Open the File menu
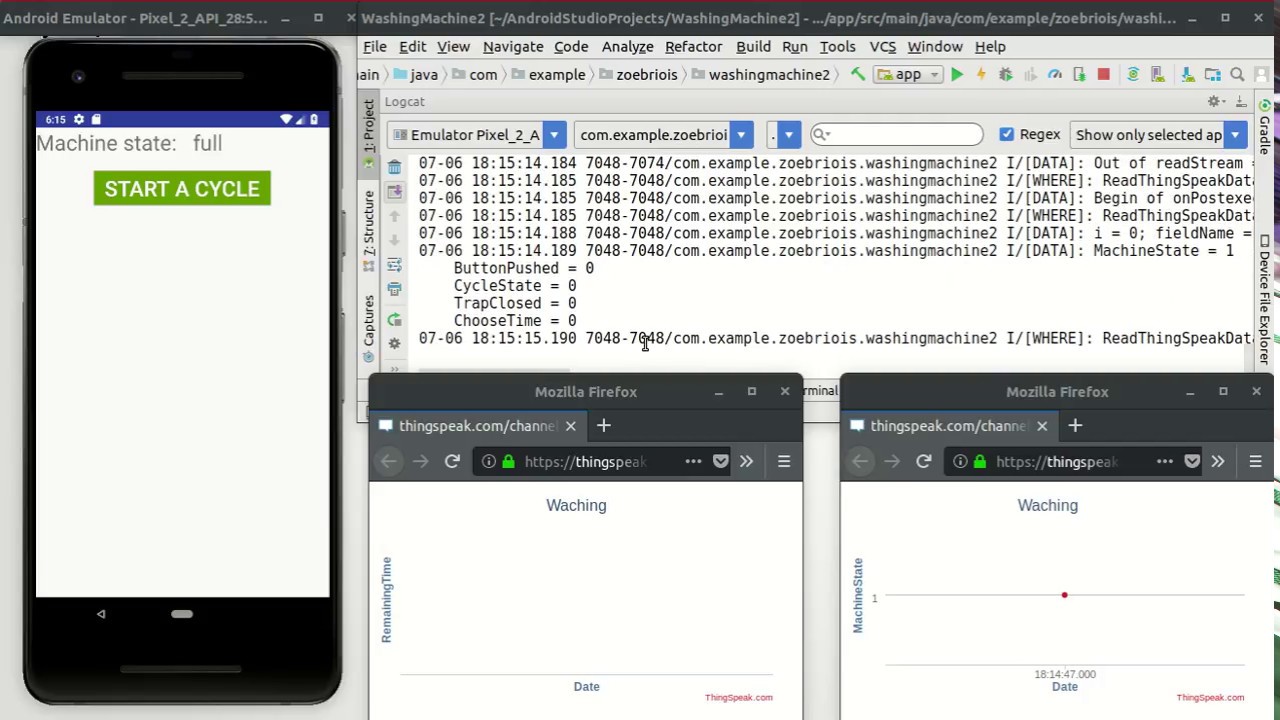The image size is (1280, 720). click(x=375, y=47)
